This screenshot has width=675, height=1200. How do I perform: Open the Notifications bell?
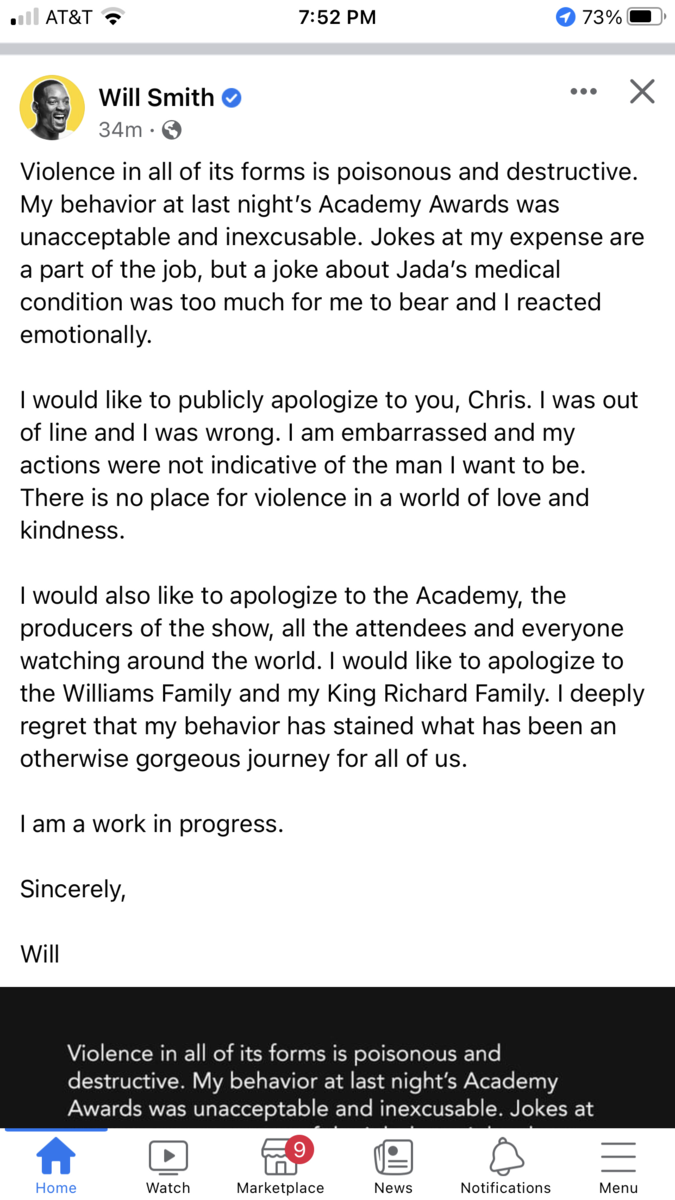pos(505,1168)
